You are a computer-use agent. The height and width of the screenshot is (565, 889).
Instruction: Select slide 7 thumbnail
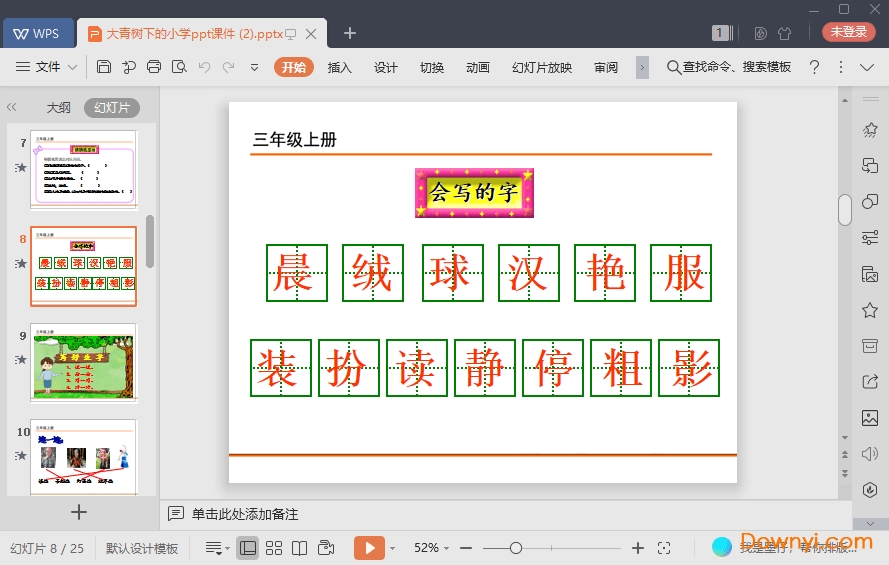tap(84, 169)
